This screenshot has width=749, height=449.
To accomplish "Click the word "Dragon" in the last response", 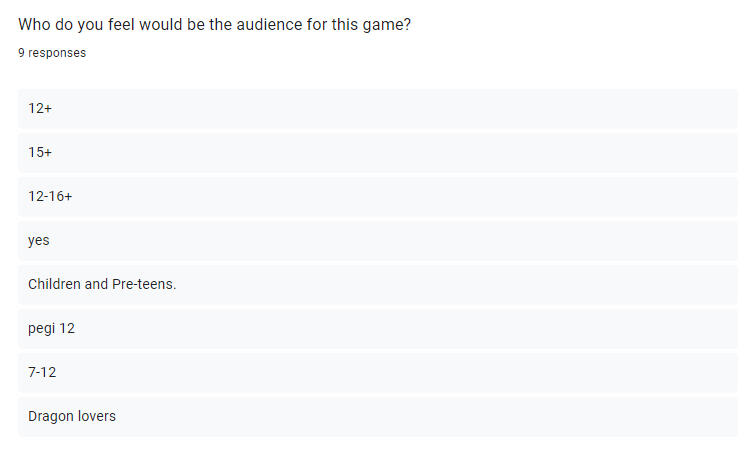I will tap(50, 416).
